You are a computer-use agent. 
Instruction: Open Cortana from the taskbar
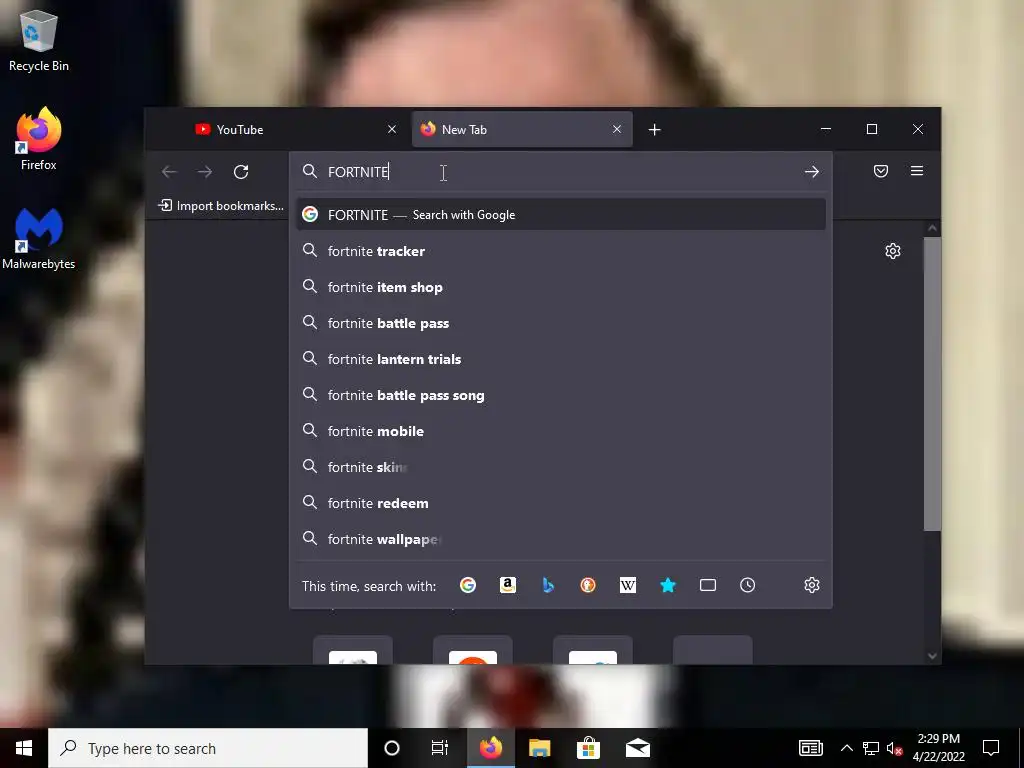pyautogui.click(x=392, y=748)
